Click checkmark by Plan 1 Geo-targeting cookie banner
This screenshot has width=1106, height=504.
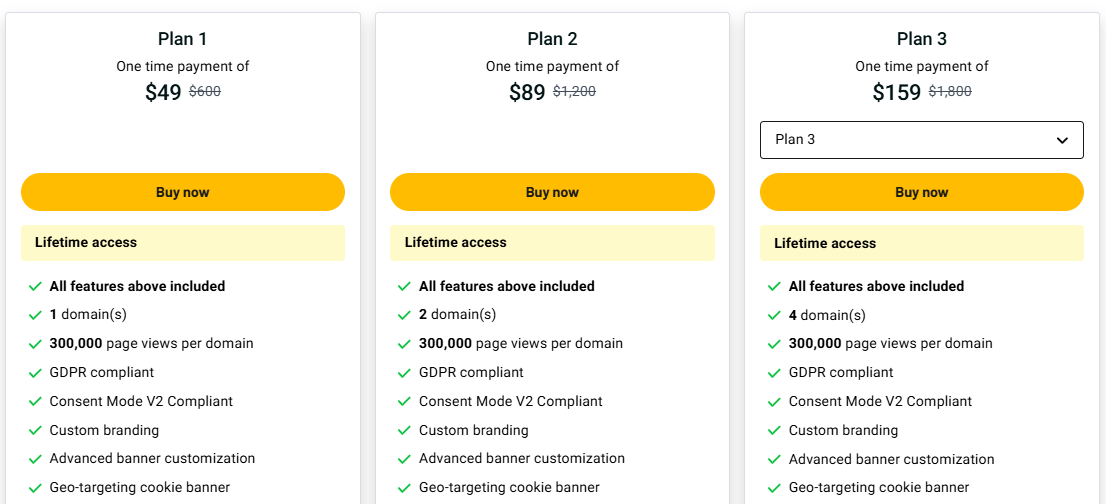click(x=36, y=489)
